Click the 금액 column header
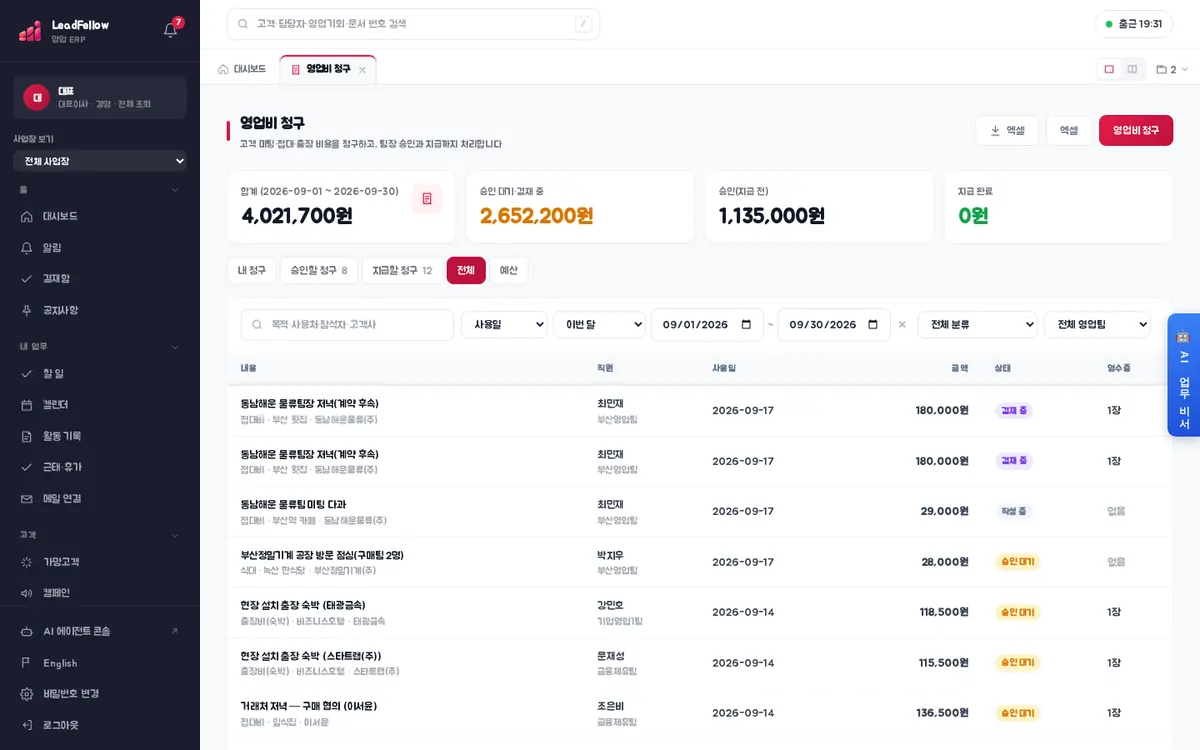The width and height of the screenshot is (1200, 750). [959, 368]
